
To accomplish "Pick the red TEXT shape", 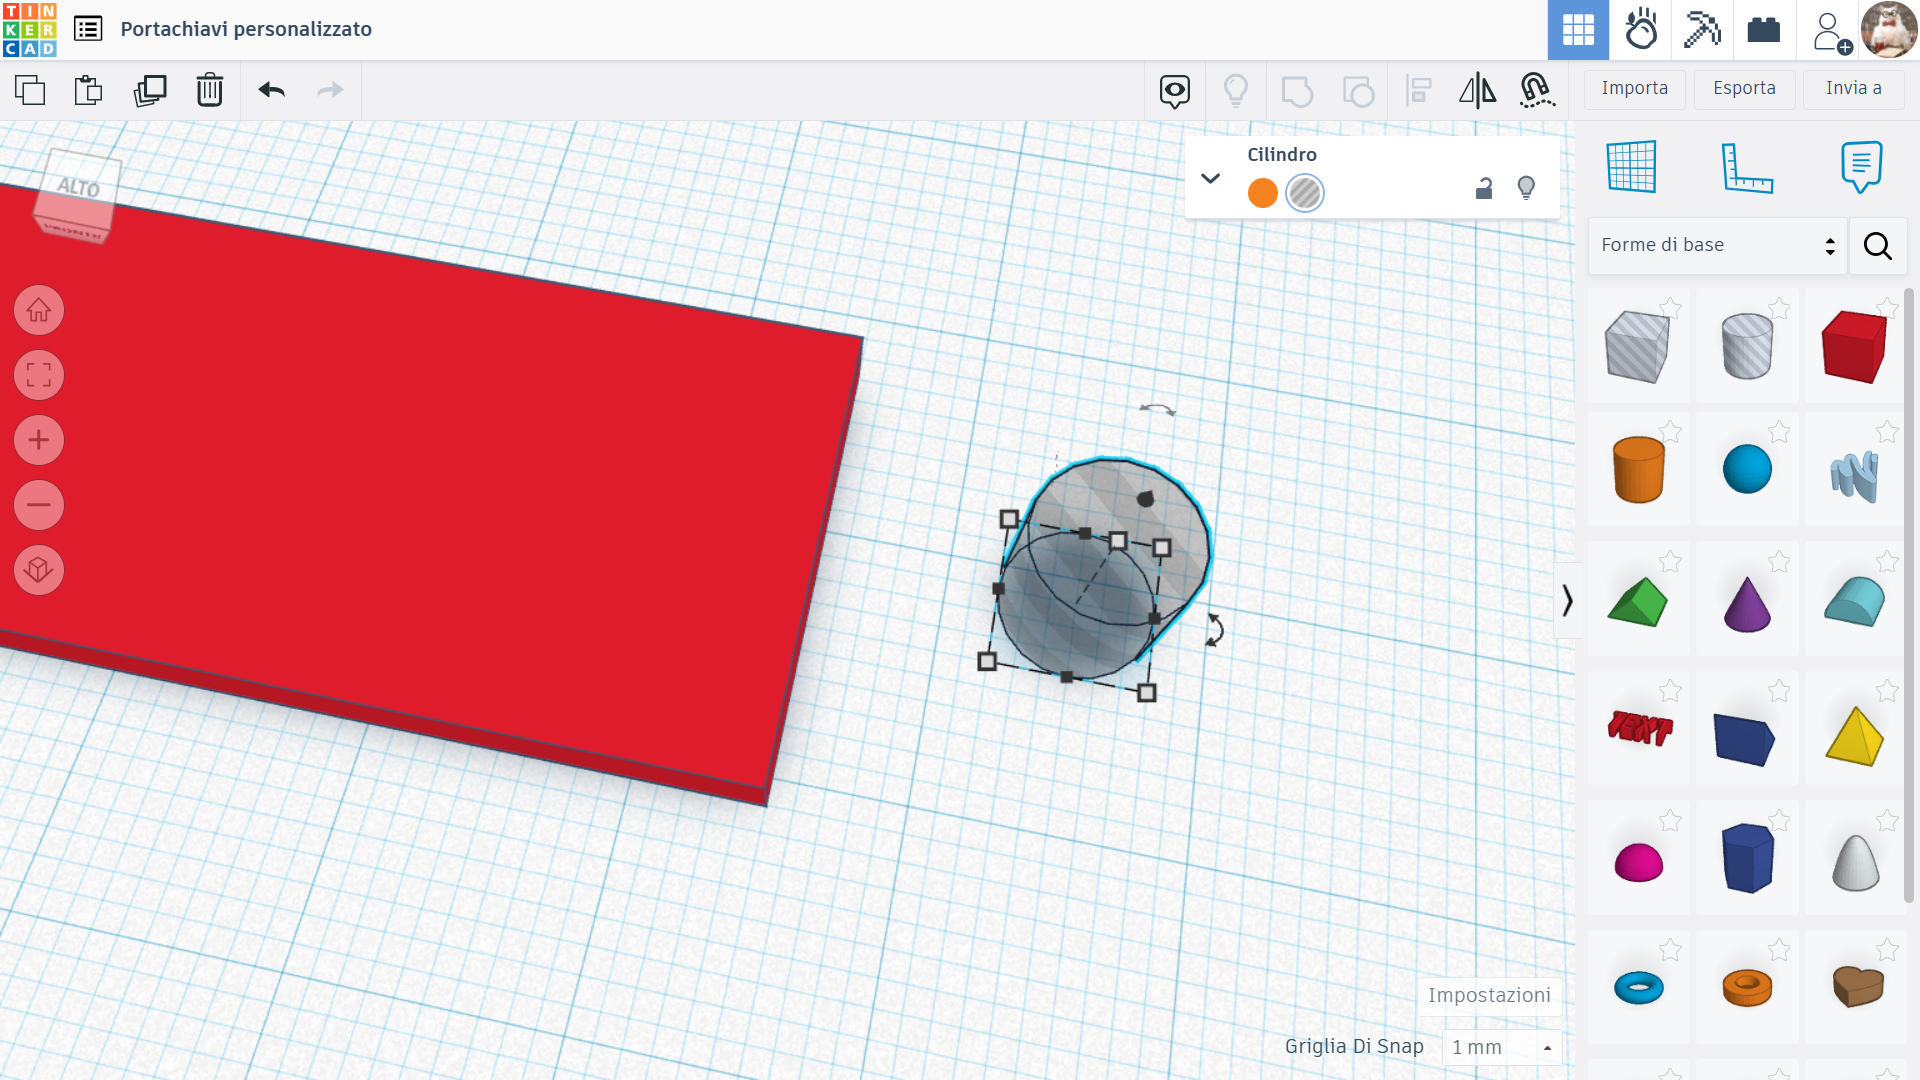I will pos(1639,728).
